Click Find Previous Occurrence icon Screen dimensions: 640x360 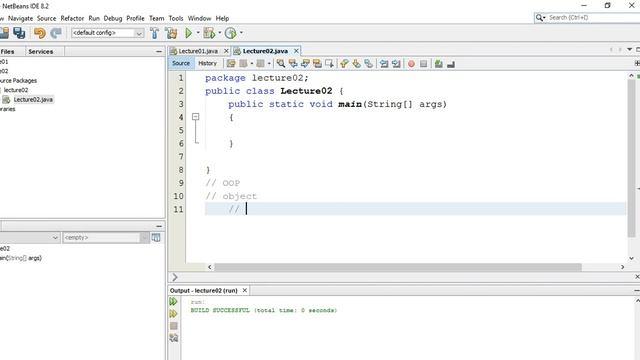pyautogui.click(x=293, y=64)
